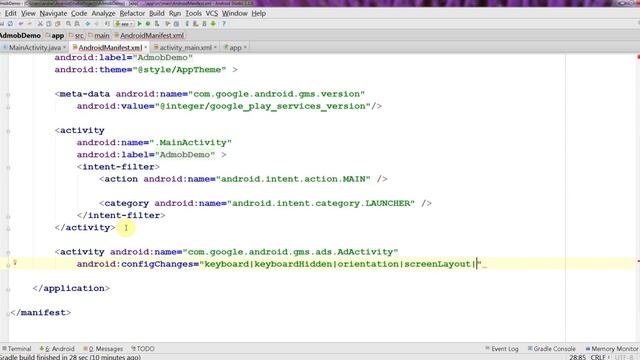This screenshot has height=360, width=640.
Task: Open the Window menu
Action: [x=234, y=13]
